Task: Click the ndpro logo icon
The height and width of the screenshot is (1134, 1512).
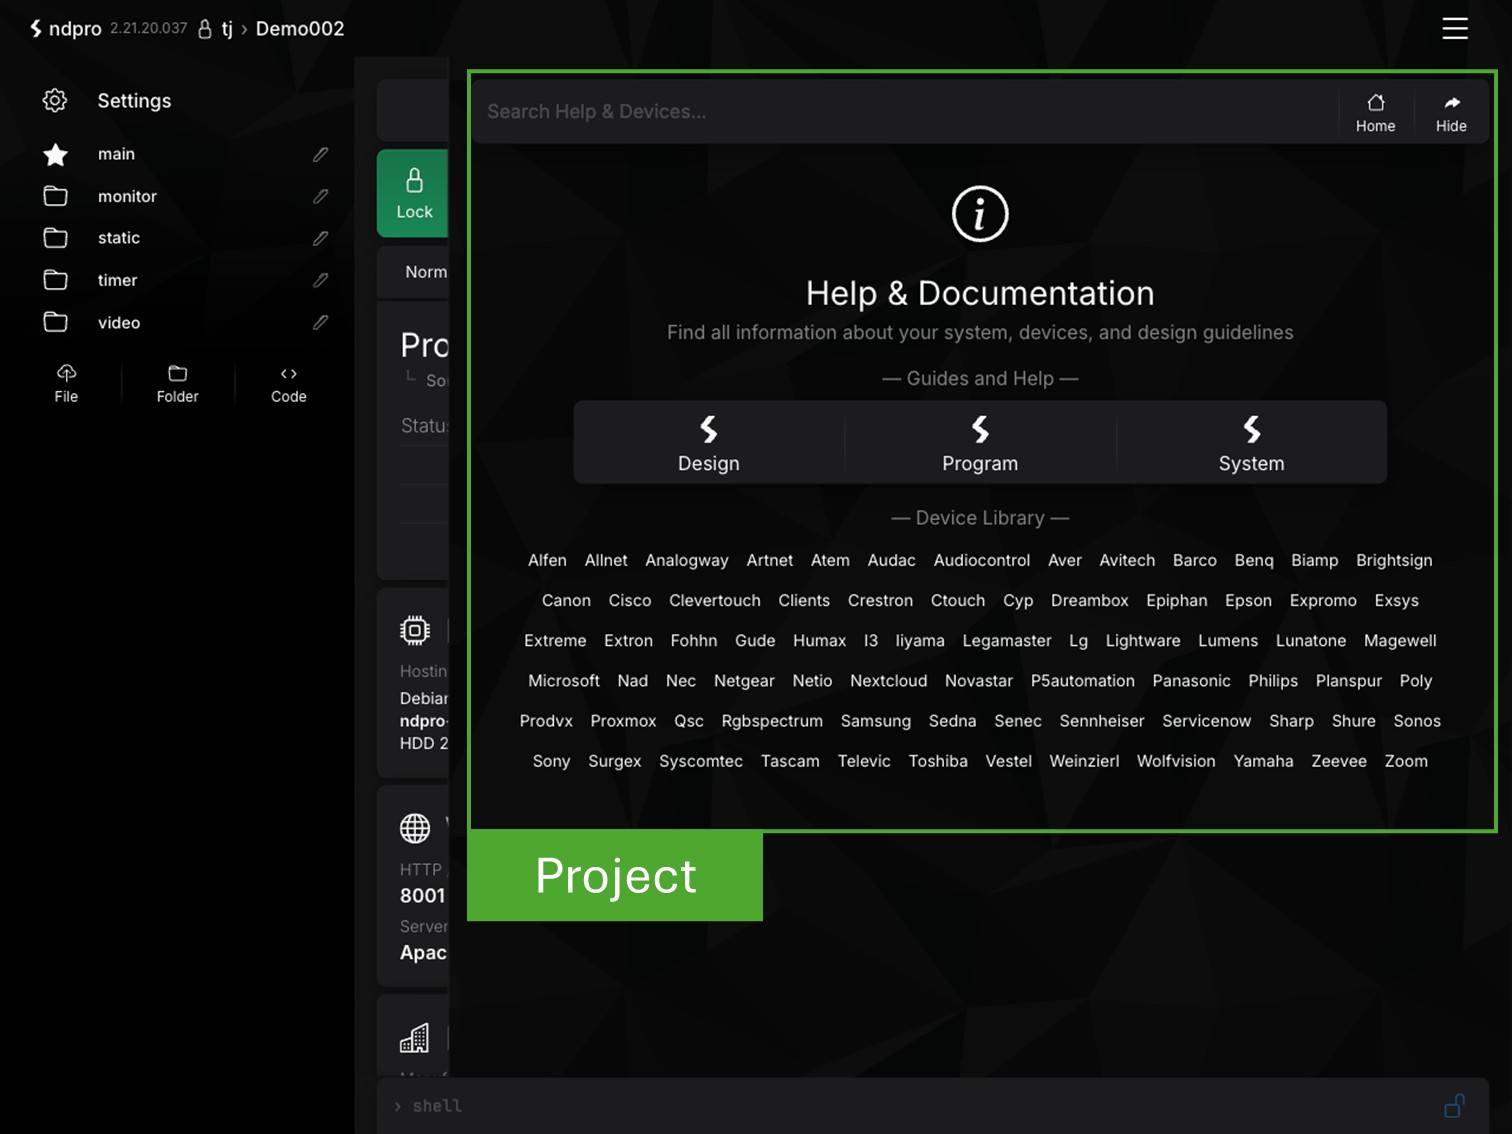Action: coord(36,29)
